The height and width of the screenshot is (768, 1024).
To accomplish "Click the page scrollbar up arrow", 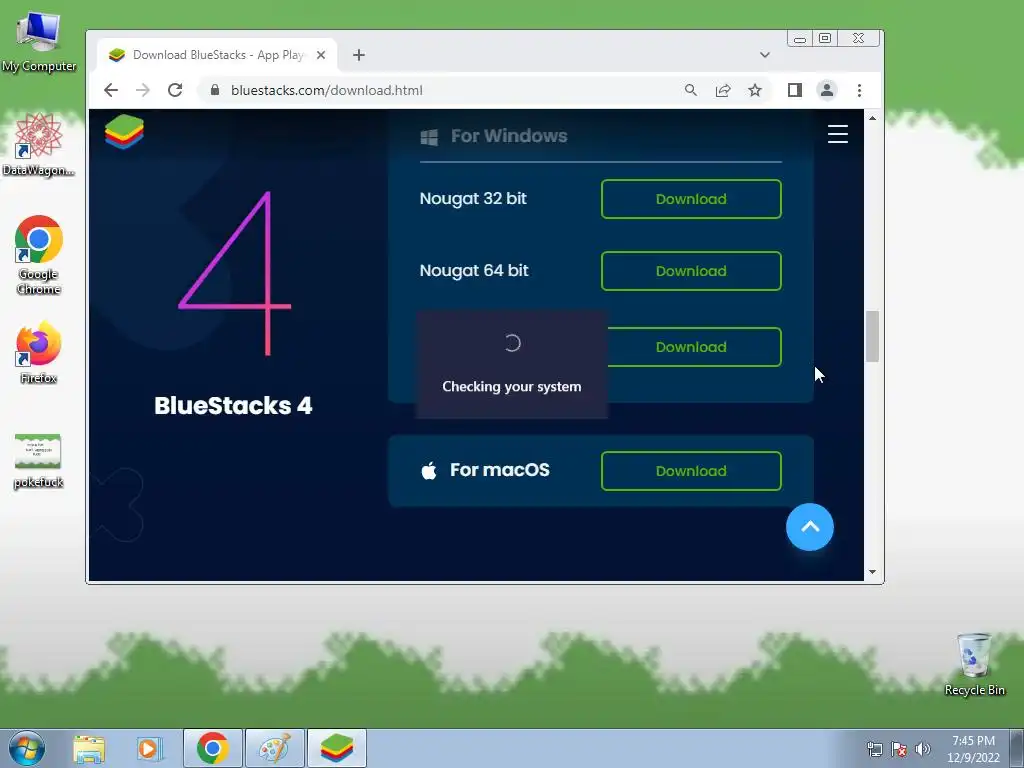I will 872,118.
